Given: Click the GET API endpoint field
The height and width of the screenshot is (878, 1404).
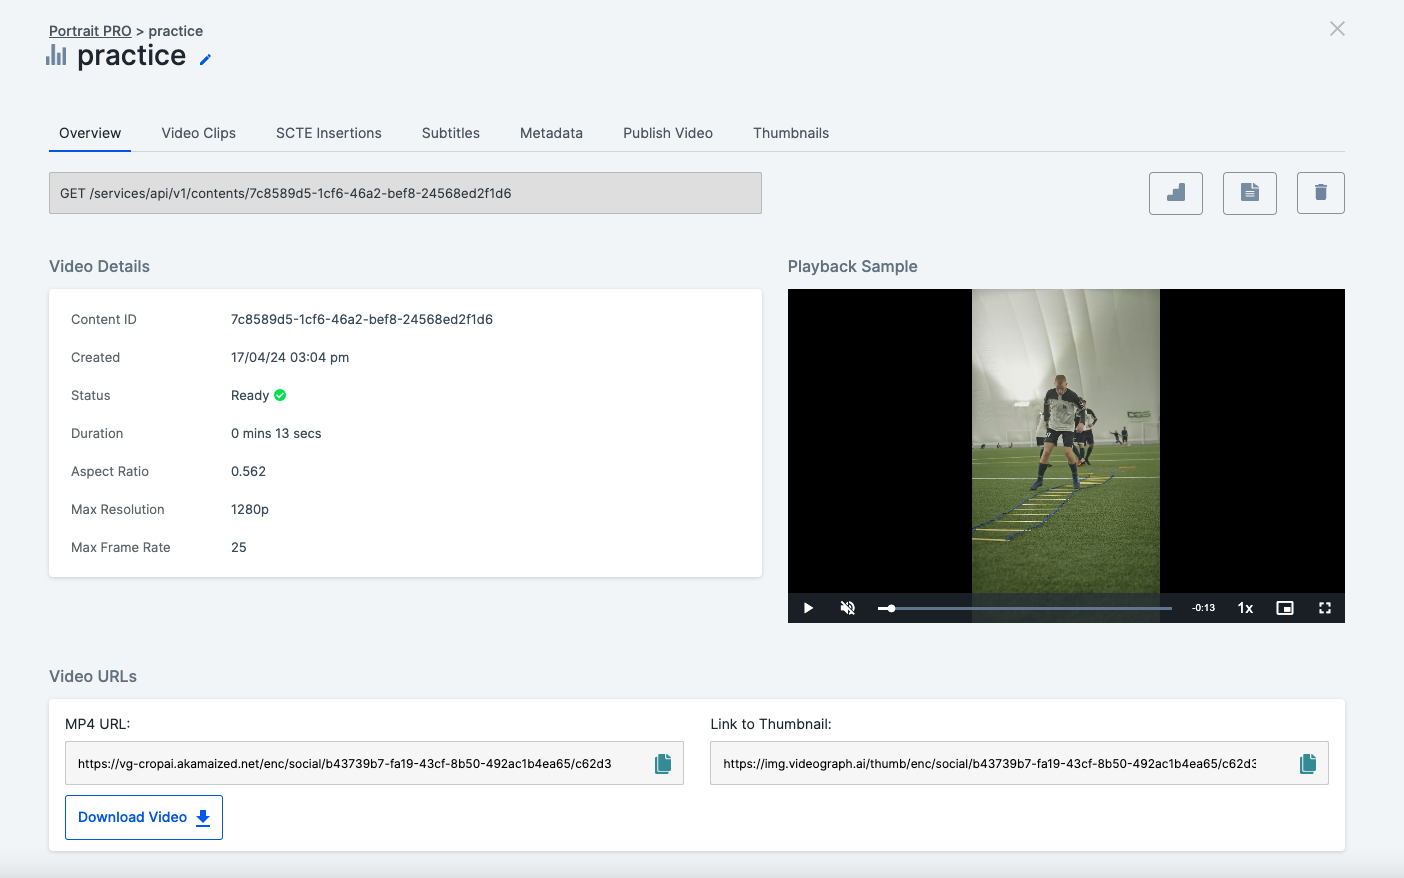Looking at the screenshot, I should (405, 193).
